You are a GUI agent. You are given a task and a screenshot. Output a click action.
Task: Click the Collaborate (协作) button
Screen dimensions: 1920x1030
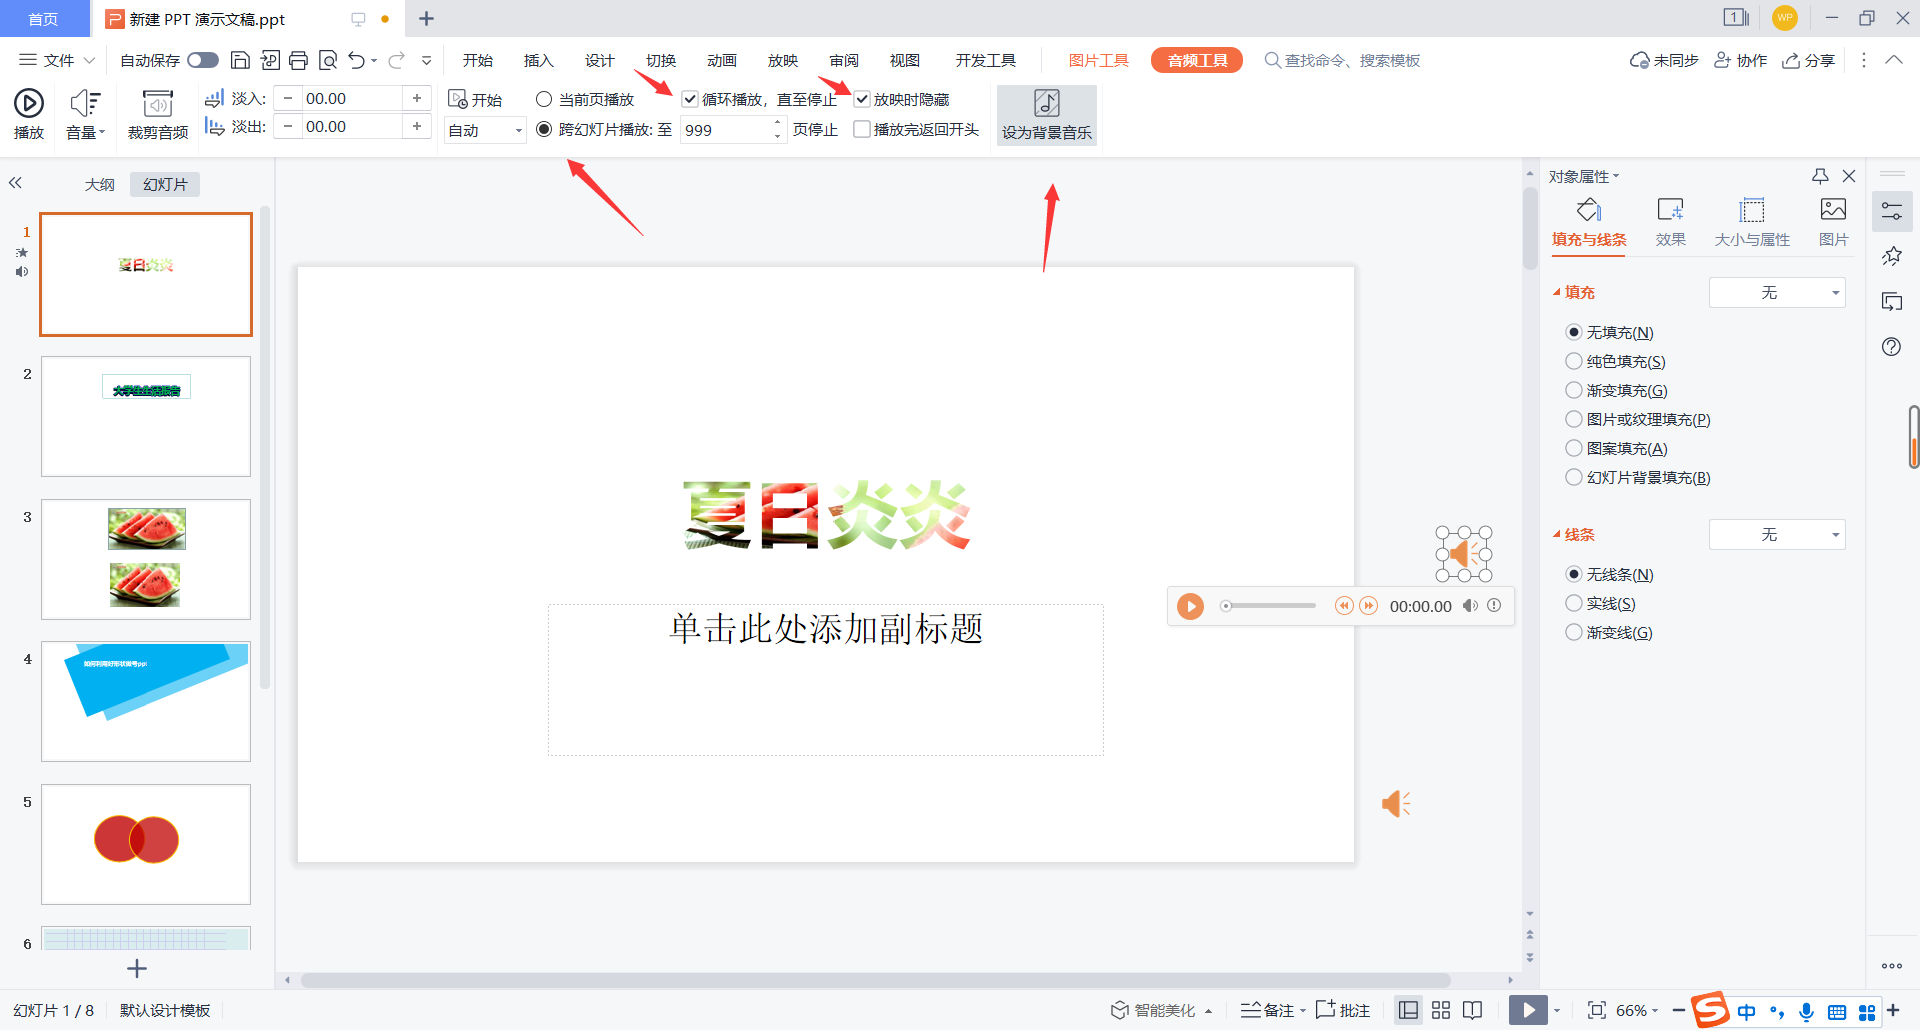pos(1741,60)
